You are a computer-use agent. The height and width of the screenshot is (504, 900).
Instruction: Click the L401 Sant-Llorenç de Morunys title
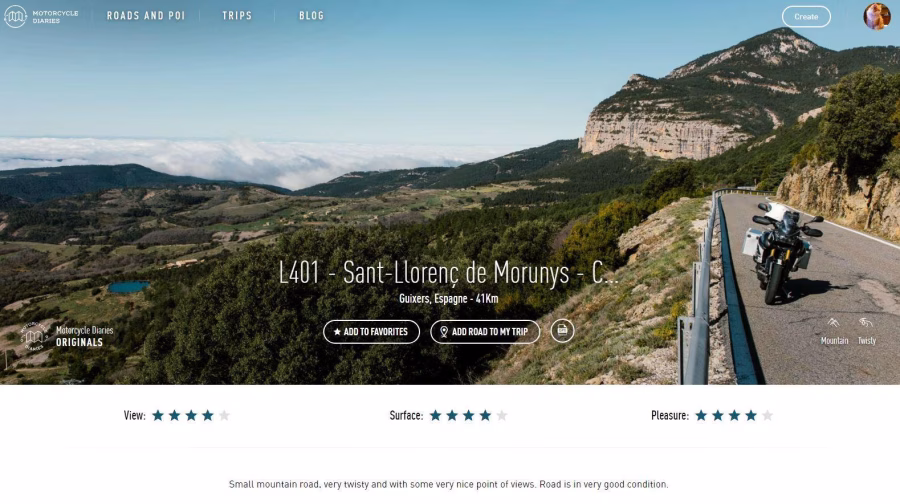[448, 273]
